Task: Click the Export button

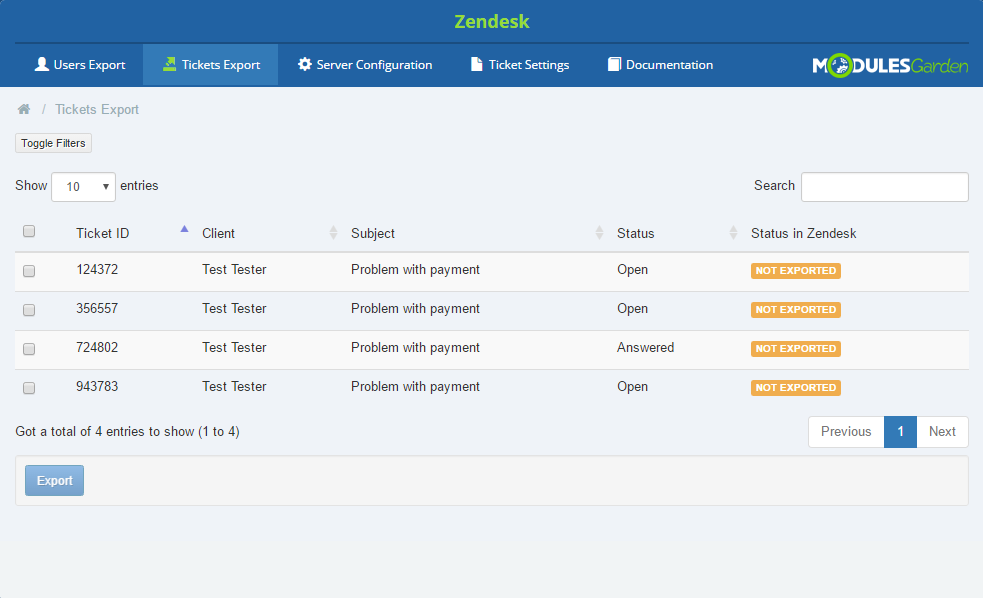Action: [x=55, y=481]
